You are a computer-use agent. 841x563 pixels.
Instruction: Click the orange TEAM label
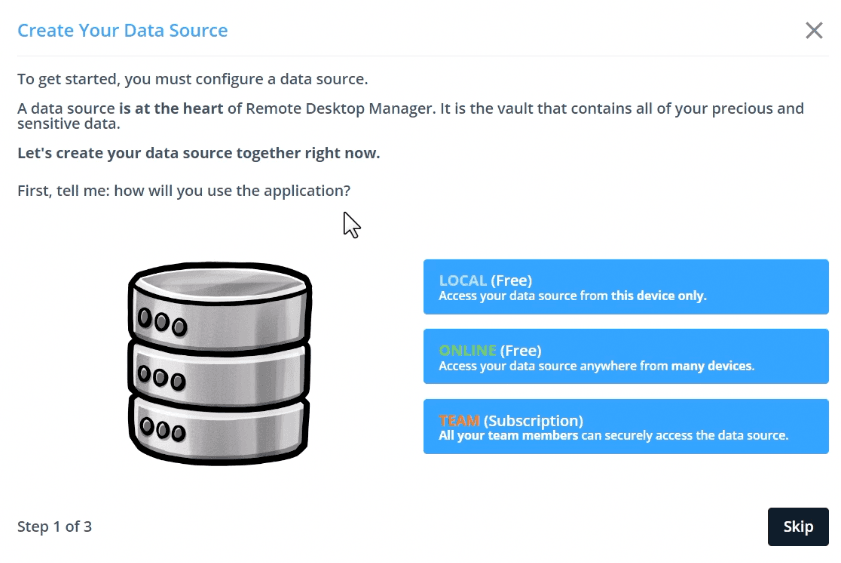(x=459, y=421)
